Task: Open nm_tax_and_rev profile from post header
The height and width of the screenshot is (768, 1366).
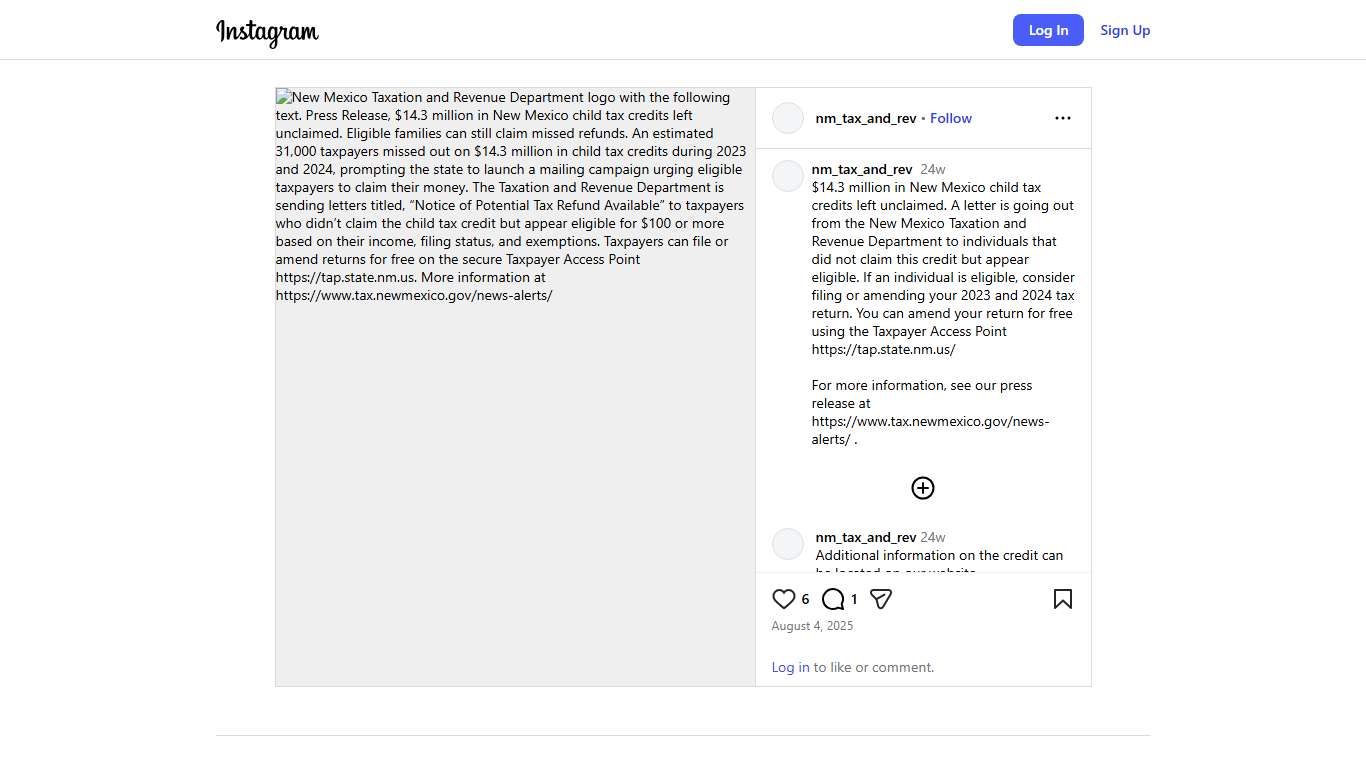Action: [866, 118]
